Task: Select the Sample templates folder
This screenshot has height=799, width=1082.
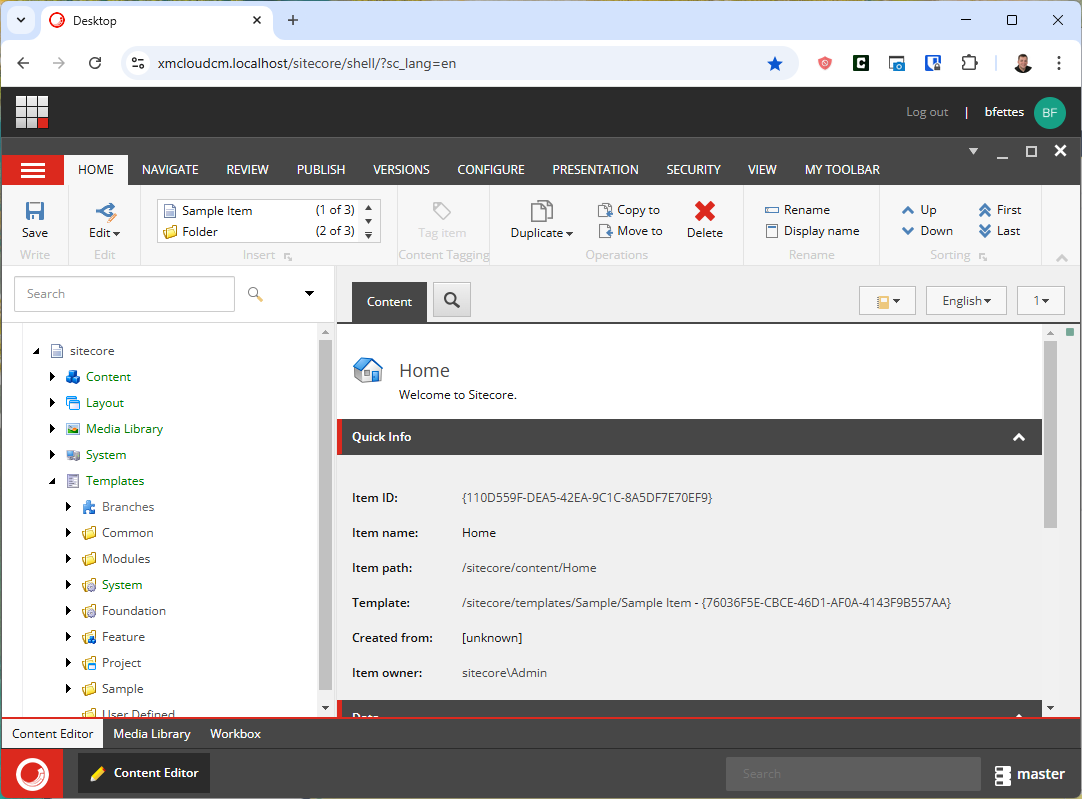Action: pyautogui.click(x=123, y=689)
